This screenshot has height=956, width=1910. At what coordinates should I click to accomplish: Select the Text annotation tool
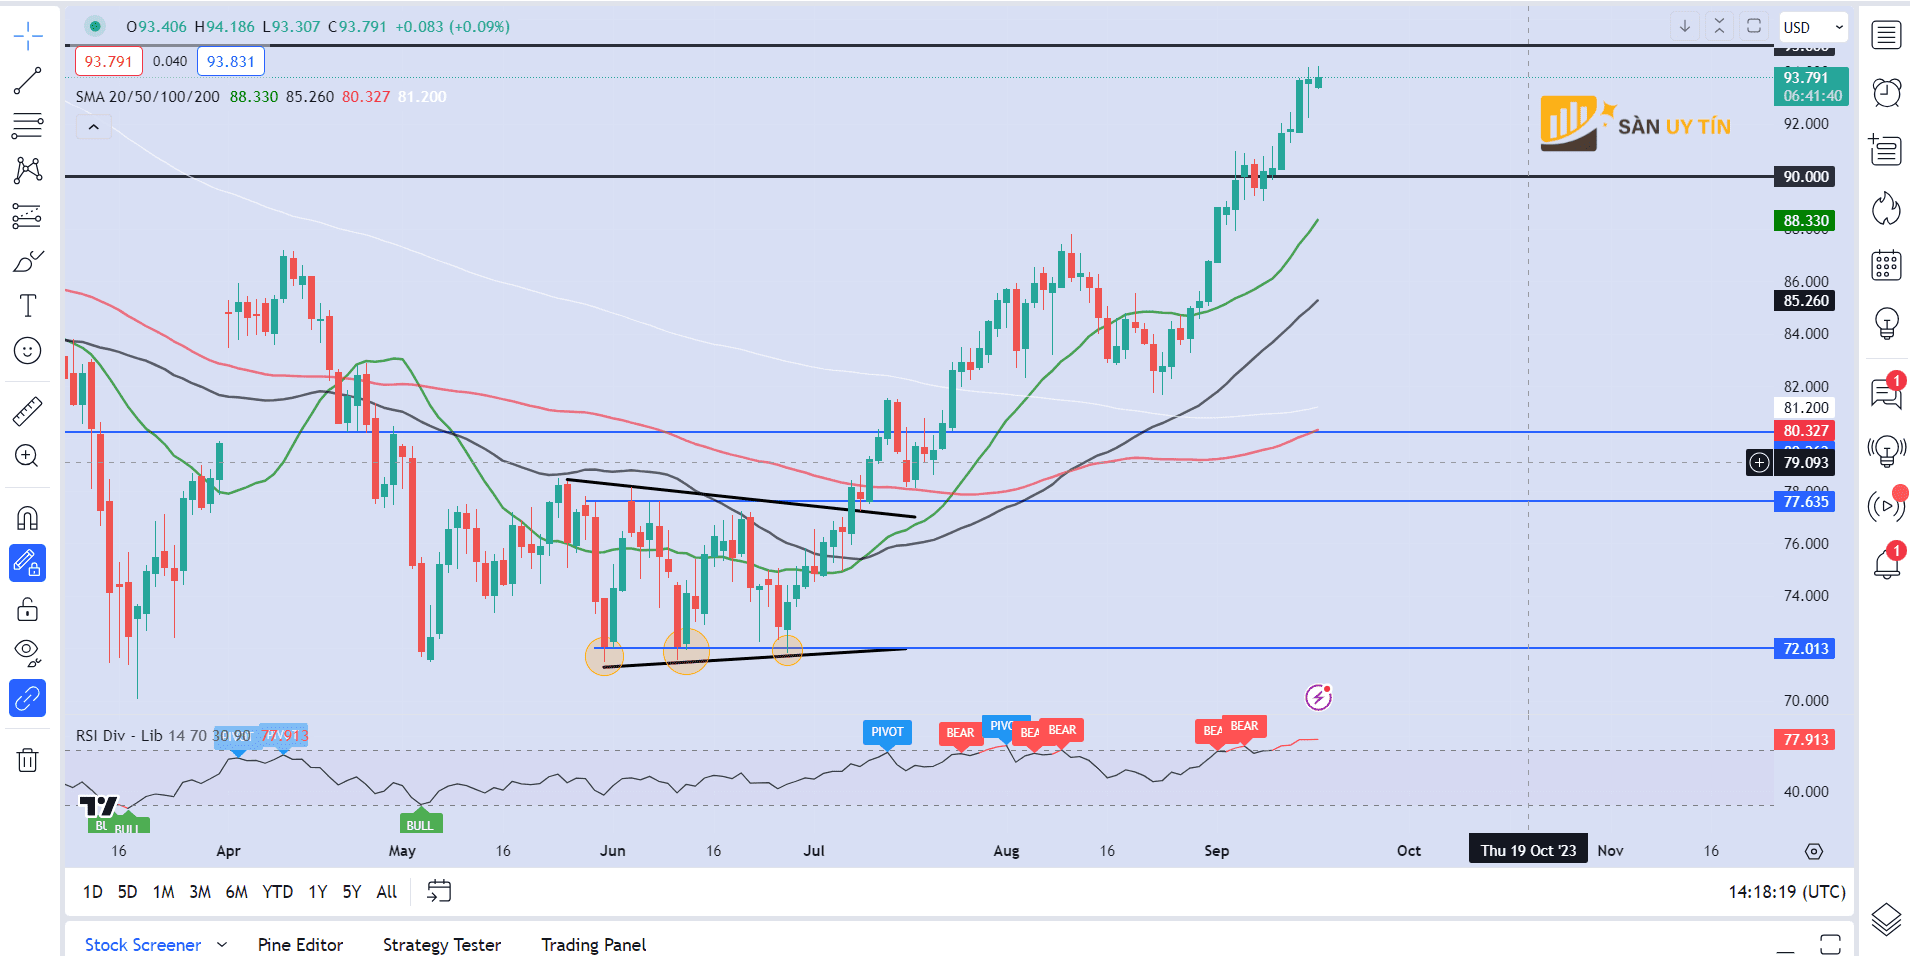pos(28,306)
